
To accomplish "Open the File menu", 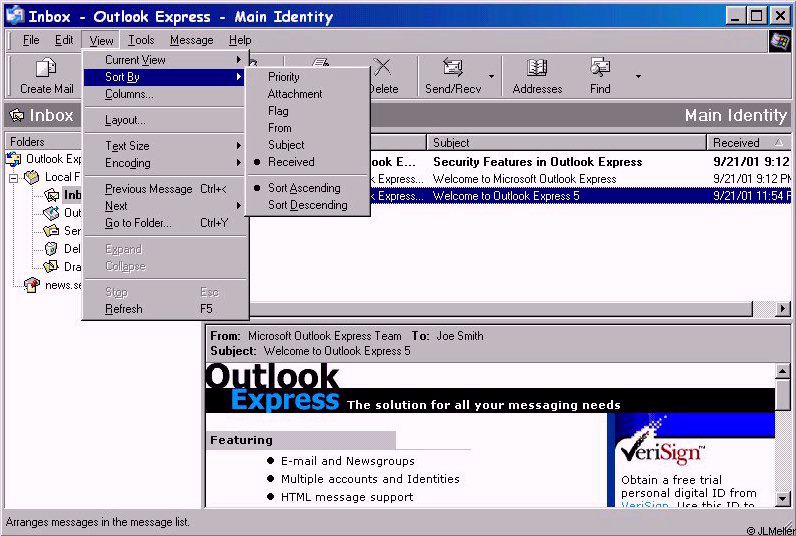I will coord(31,40).
